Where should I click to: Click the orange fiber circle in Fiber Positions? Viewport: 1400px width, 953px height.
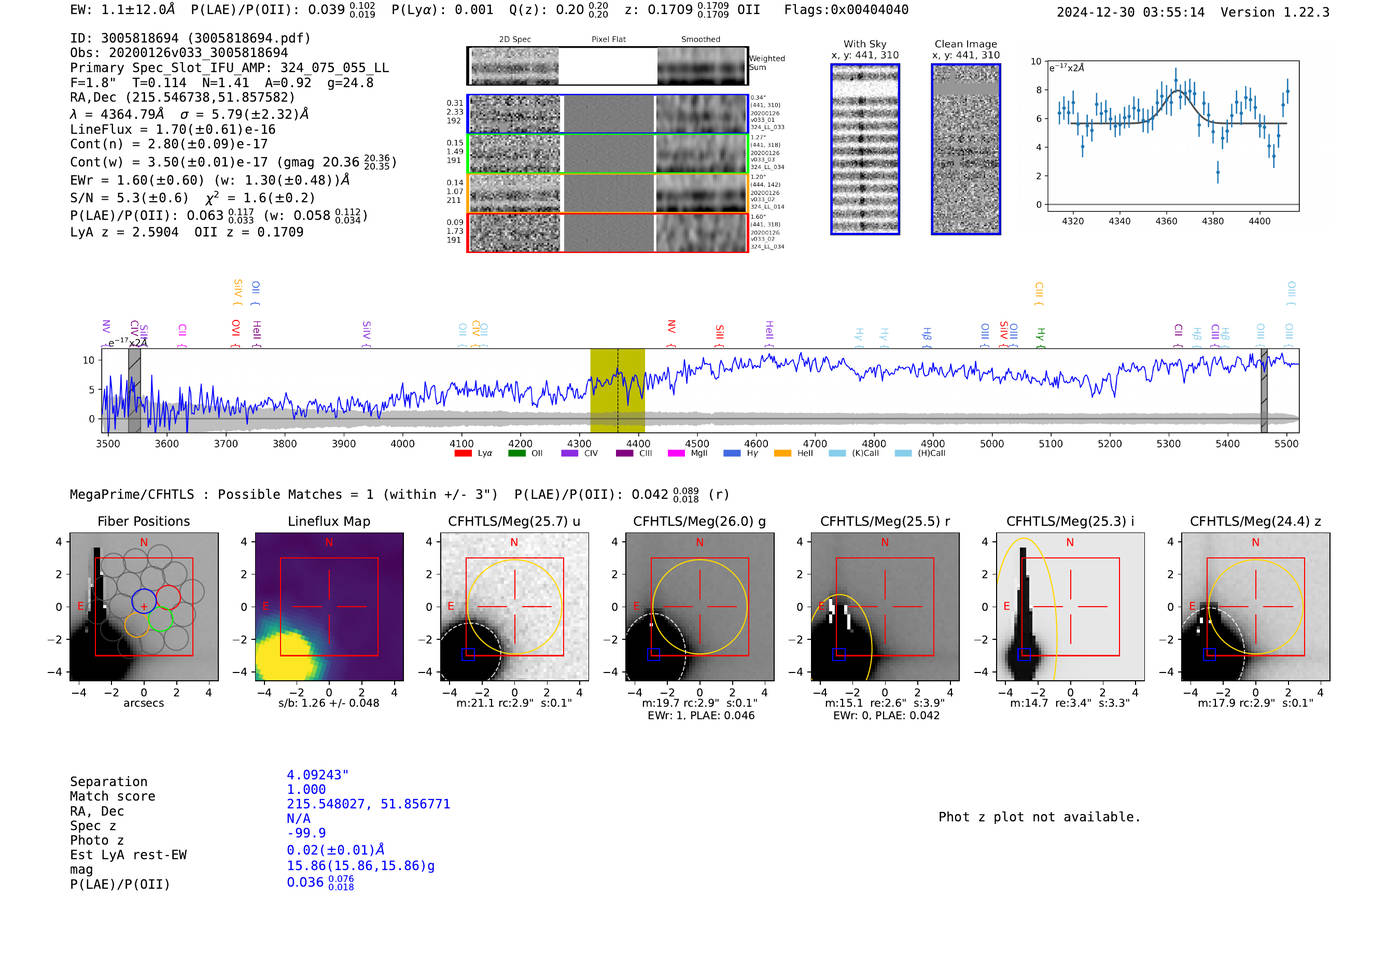point(137,626)
